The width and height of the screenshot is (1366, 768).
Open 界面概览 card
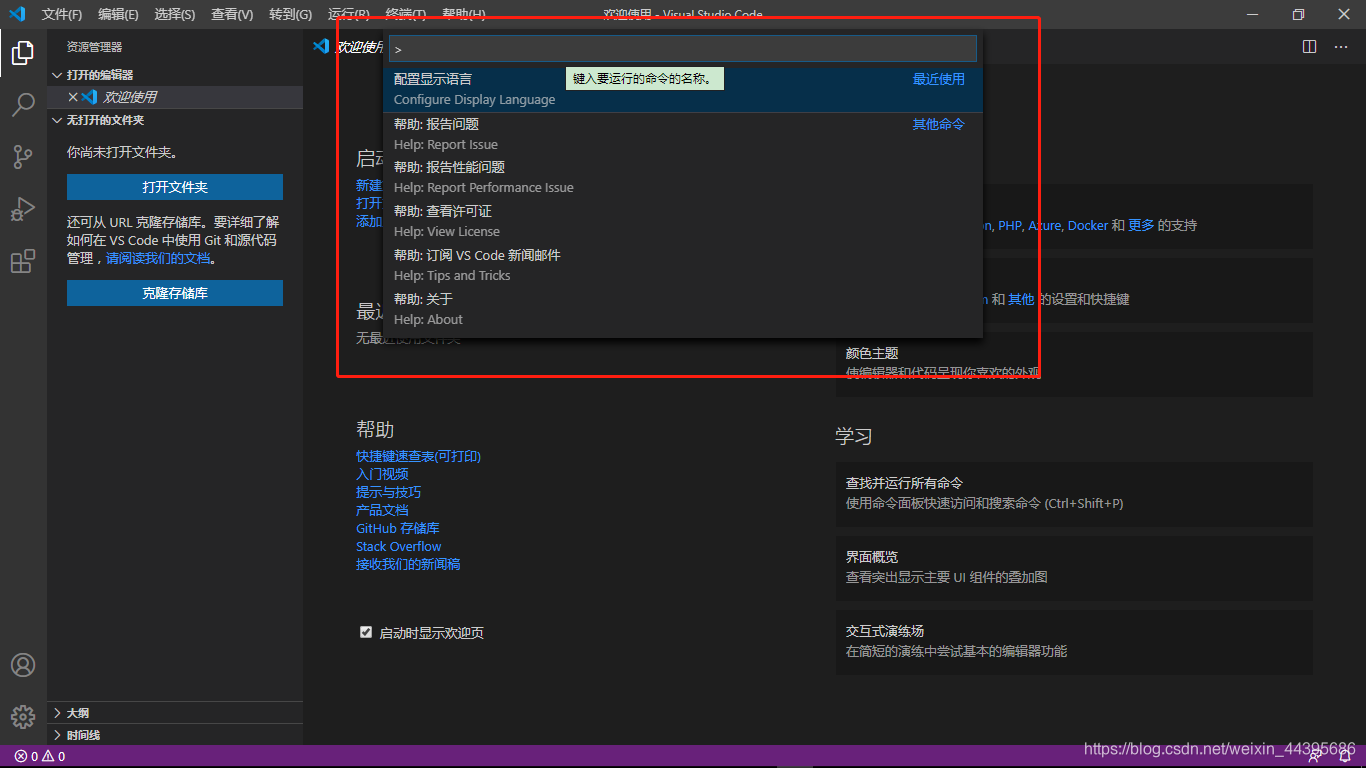coord(1074,567)
